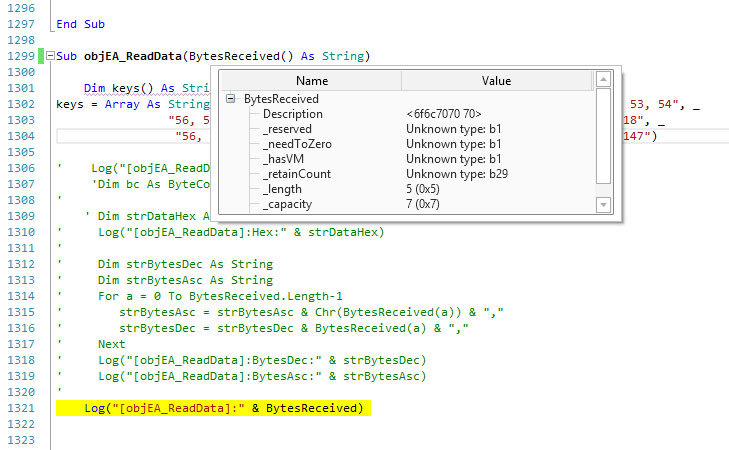Click the End Sub line
Screen dimensions: 729x450
(x=80, y=23)
